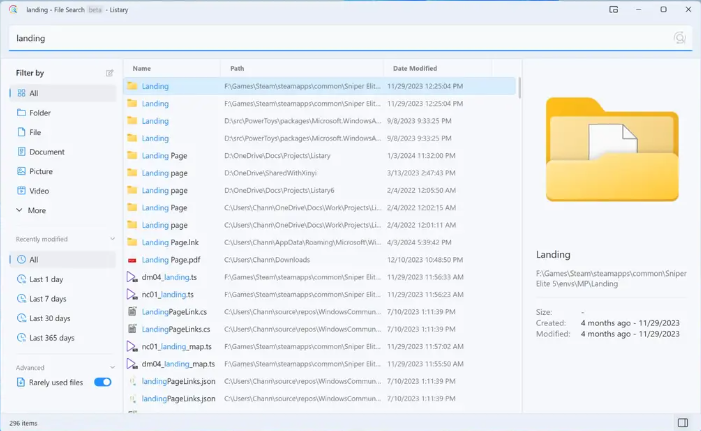Sort results by the Name column
The height and width of the screenshot is (431, 701).
pyautogui.click(x=172, y=68)
